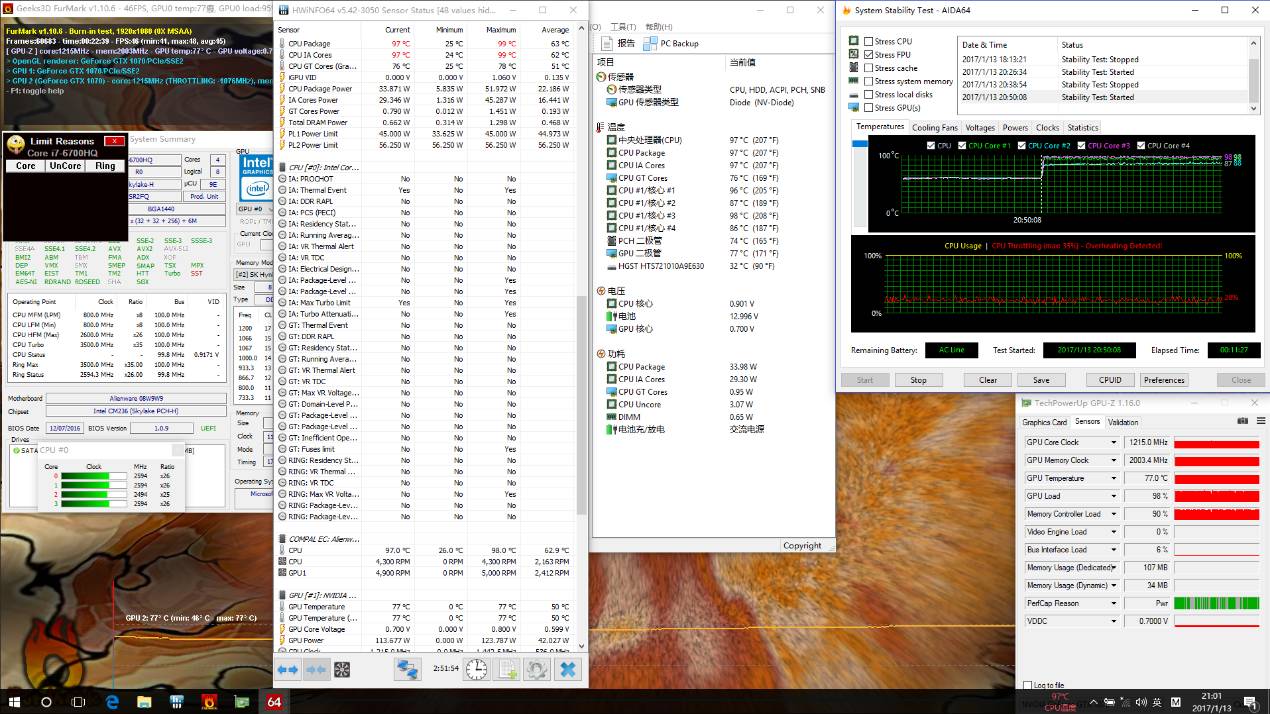Viewport: 1270px width, 714px height.
Task: Toggle the Log to file option in GPU-Z
Action: (x=1026, y=685)
